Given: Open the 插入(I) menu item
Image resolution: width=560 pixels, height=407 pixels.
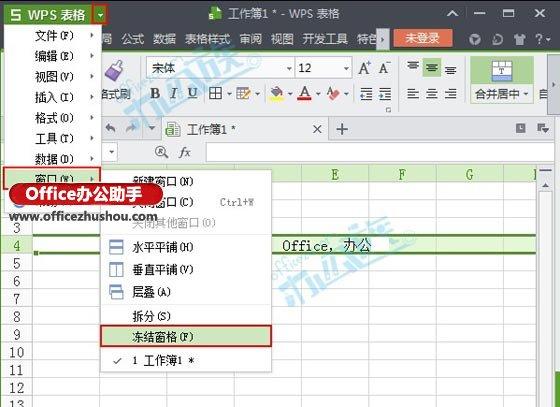Looking at the screenshot, I should (x=52, y=97).
